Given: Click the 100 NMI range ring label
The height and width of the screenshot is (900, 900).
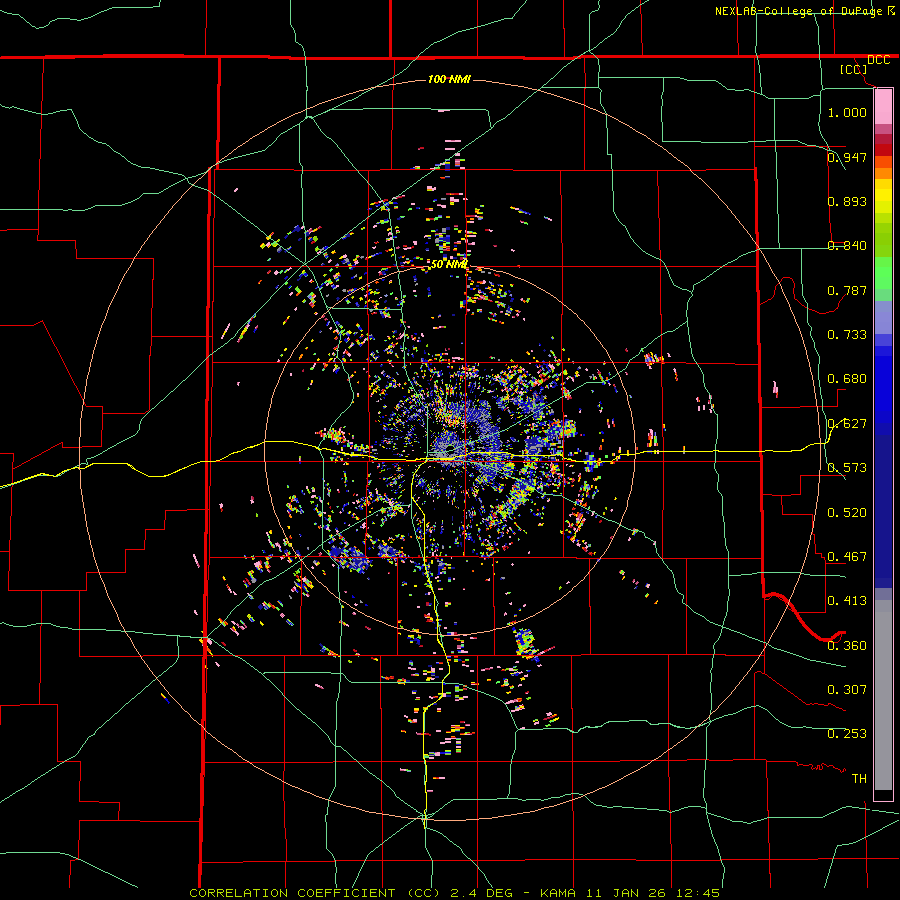Looking at the screenshot, I should (449, 79).
